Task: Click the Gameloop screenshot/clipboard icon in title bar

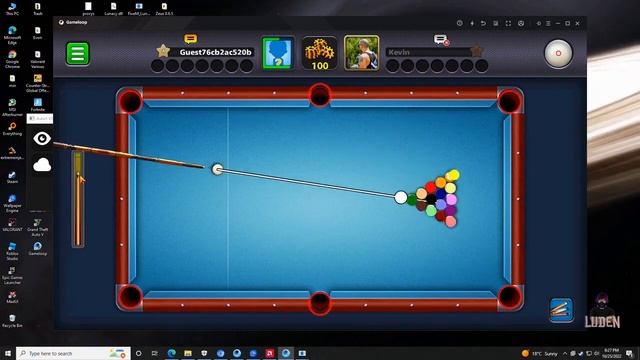Action: [496, 24]
